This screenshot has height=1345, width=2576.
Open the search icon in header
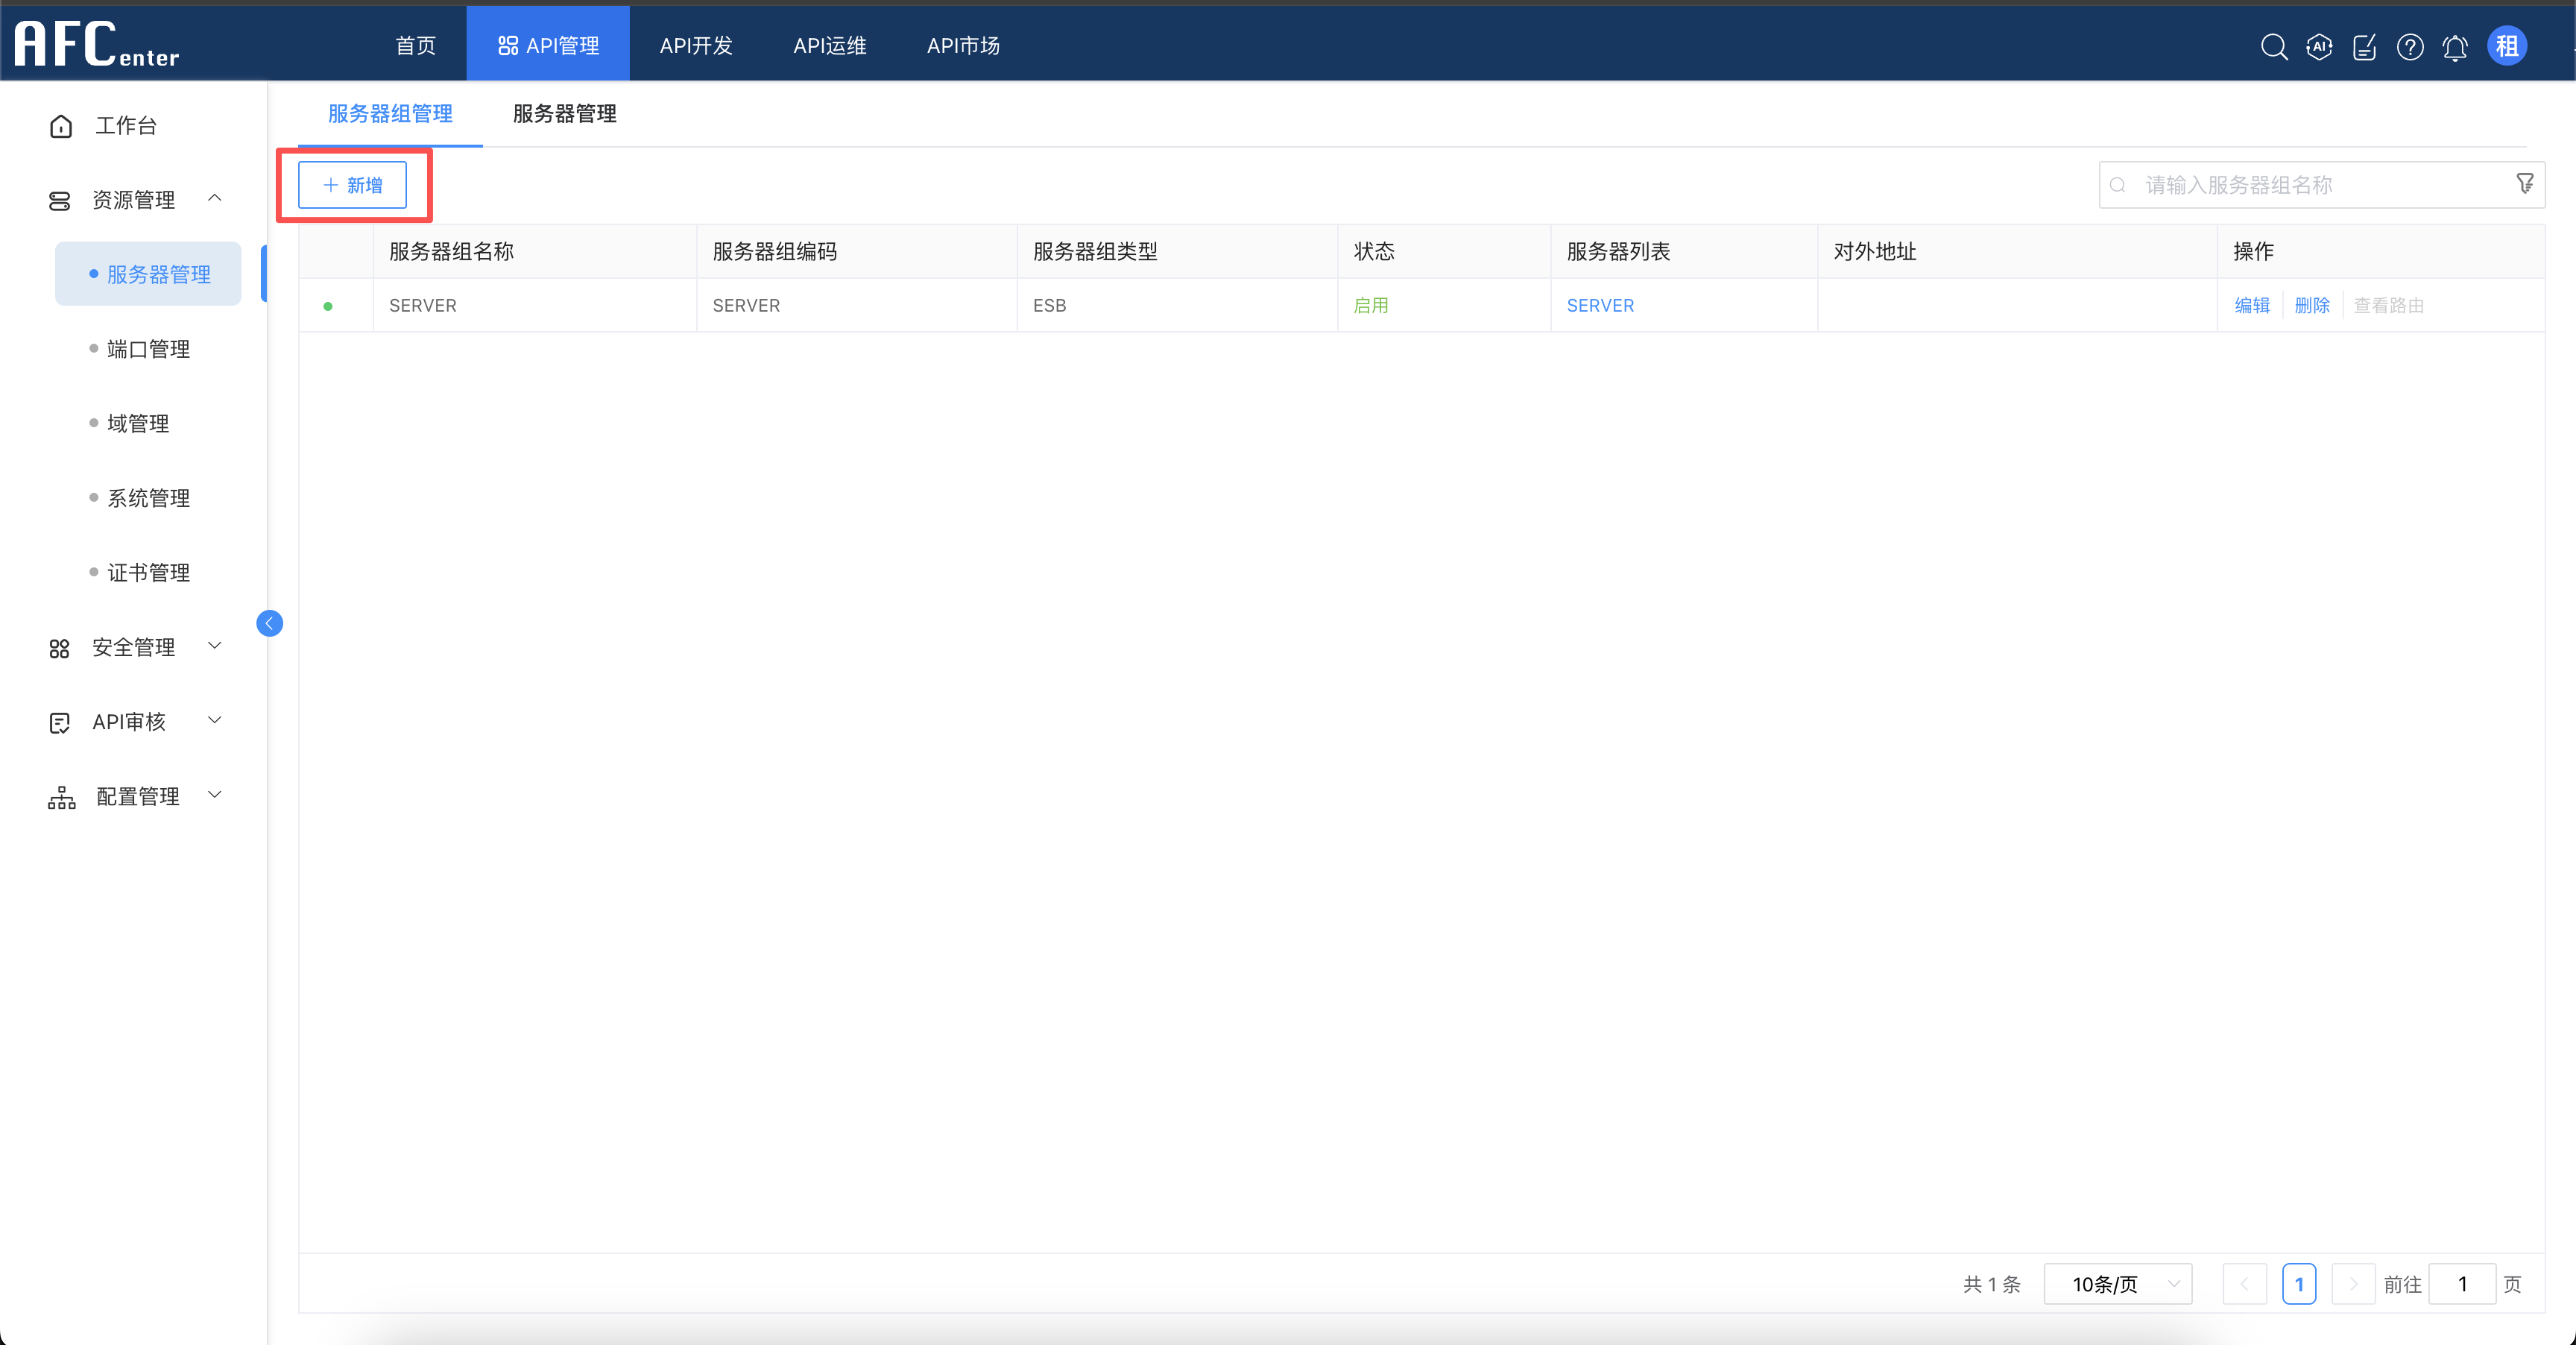[2273, 47]
